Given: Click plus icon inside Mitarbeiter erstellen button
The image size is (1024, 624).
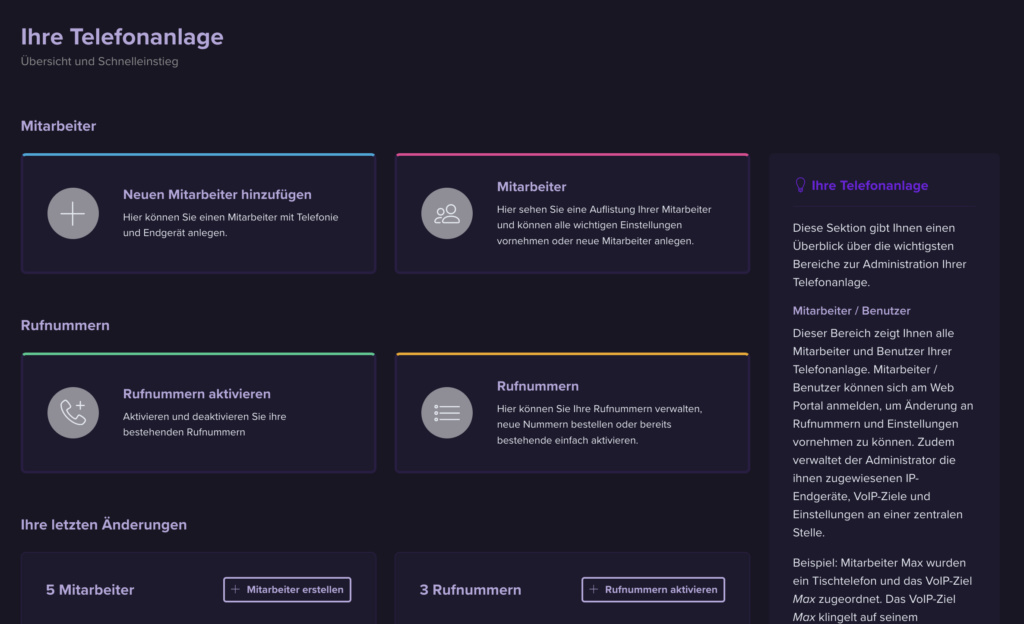Looking at the screenshot, I should (x=236, y=590).
